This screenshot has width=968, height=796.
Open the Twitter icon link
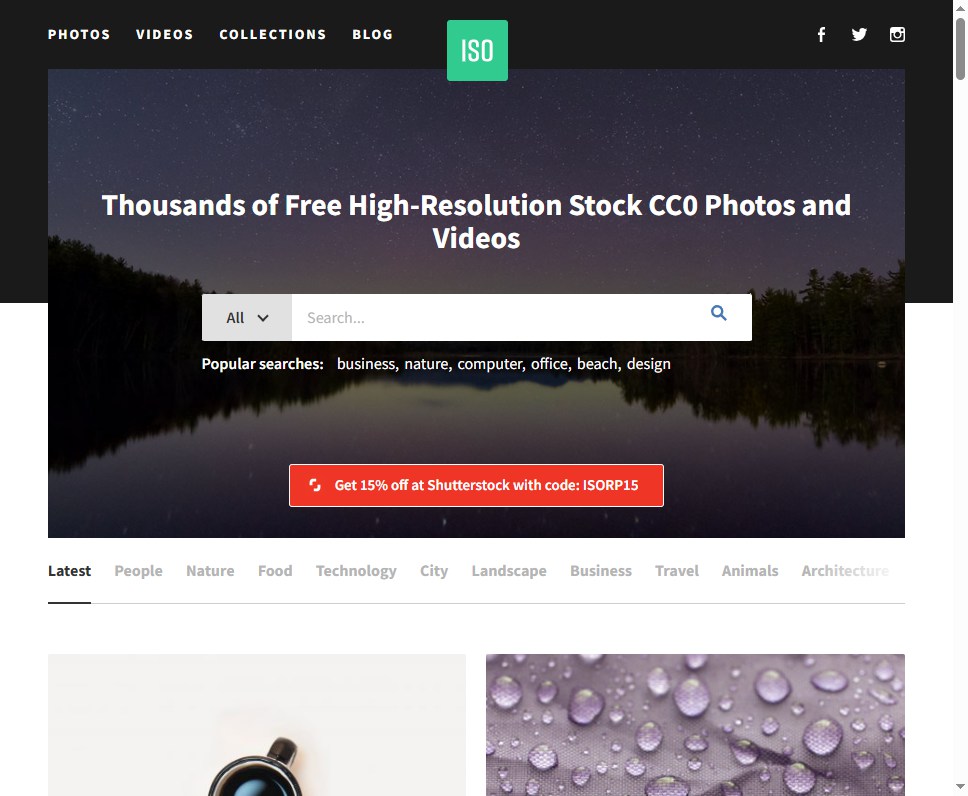point(859,35)
